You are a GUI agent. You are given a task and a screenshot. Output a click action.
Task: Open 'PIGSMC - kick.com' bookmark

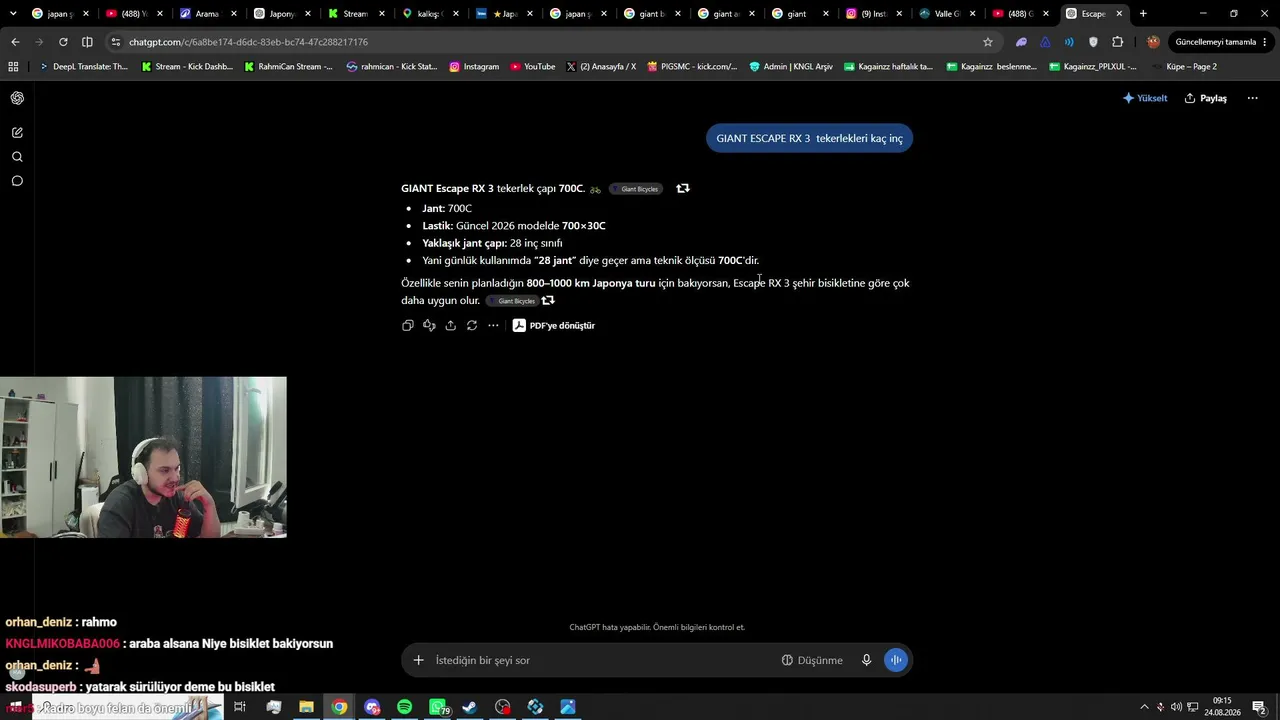tap(692, 67)
